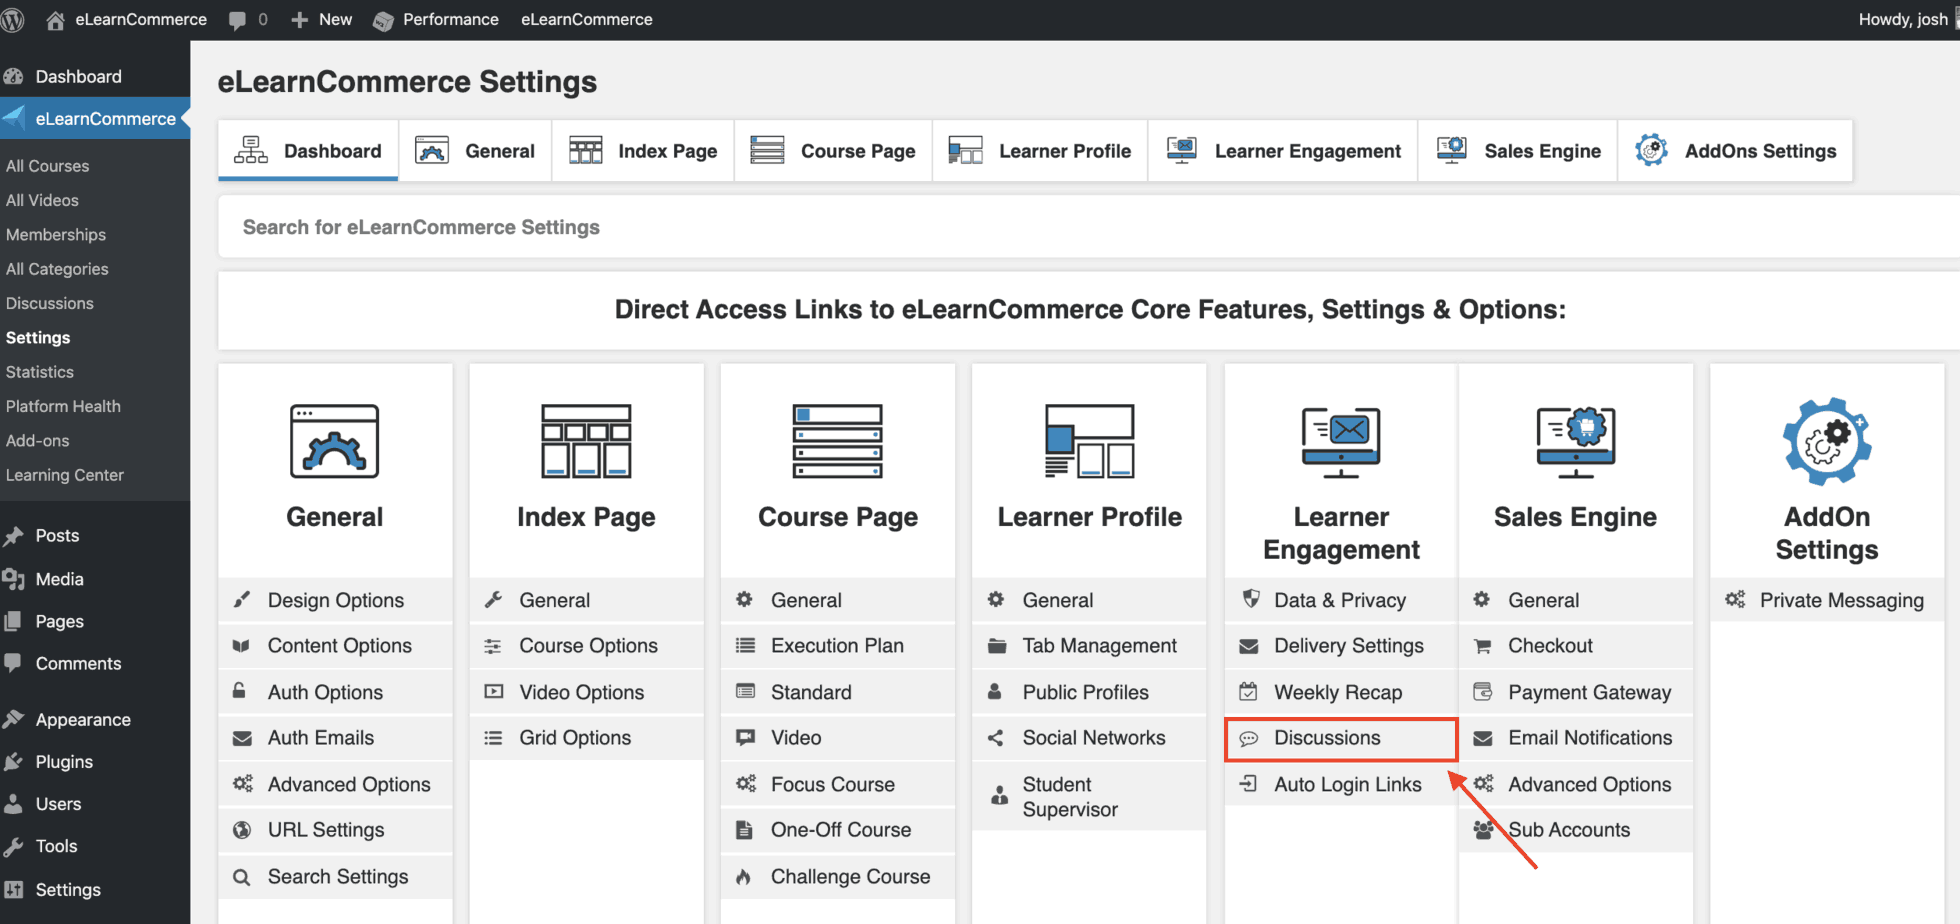
Task: Click the large General gear window icon
Action: [334, 441]
